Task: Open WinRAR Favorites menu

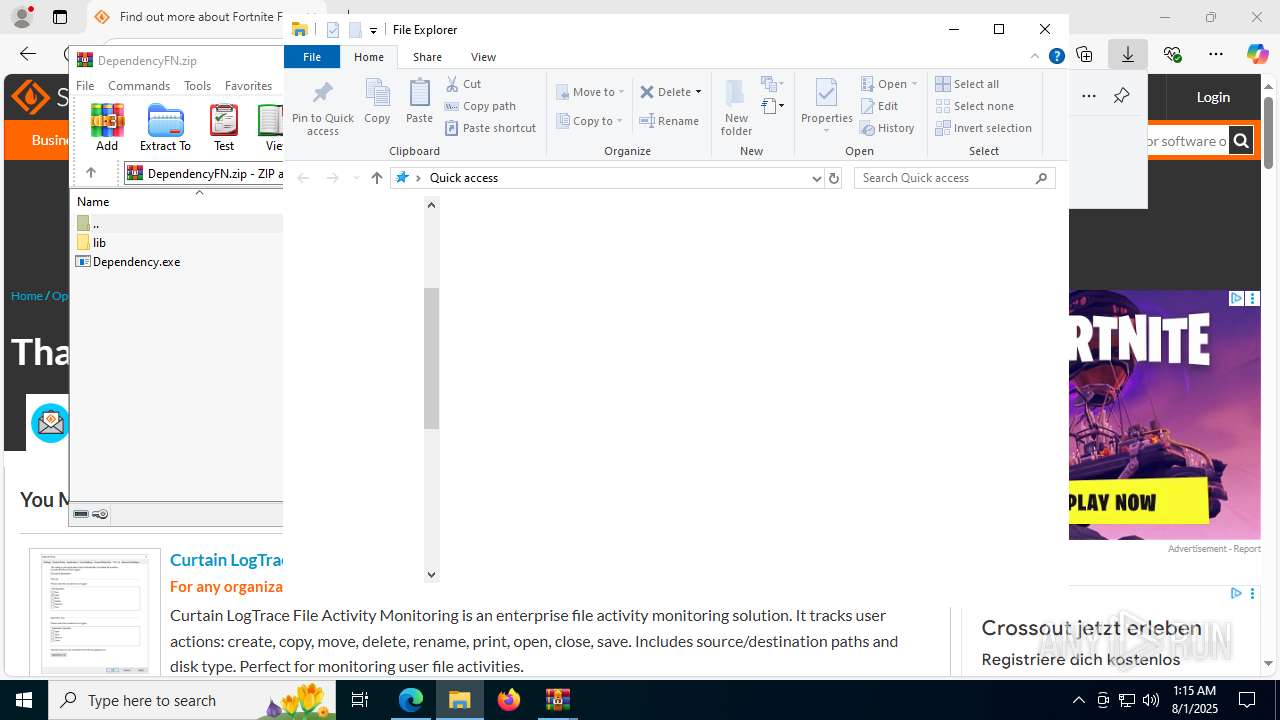Action: (248, 86)
